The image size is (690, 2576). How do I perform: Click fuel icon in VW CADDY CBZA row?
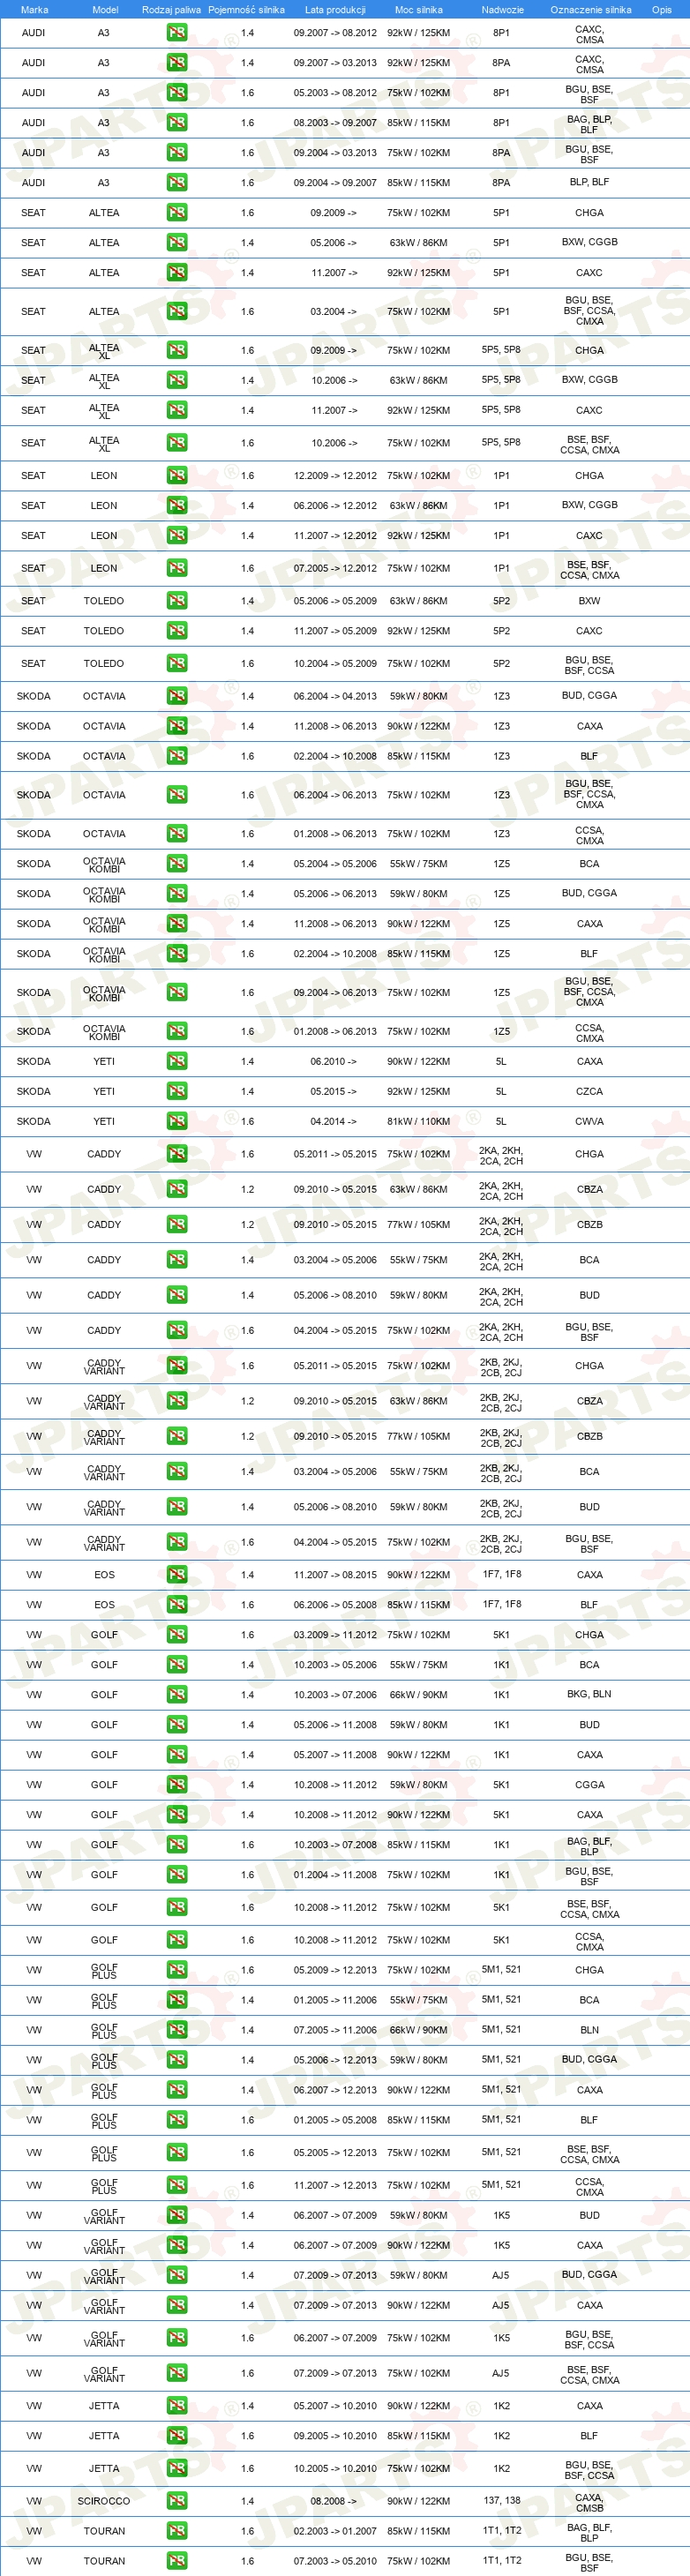[x=177, y=1189]
